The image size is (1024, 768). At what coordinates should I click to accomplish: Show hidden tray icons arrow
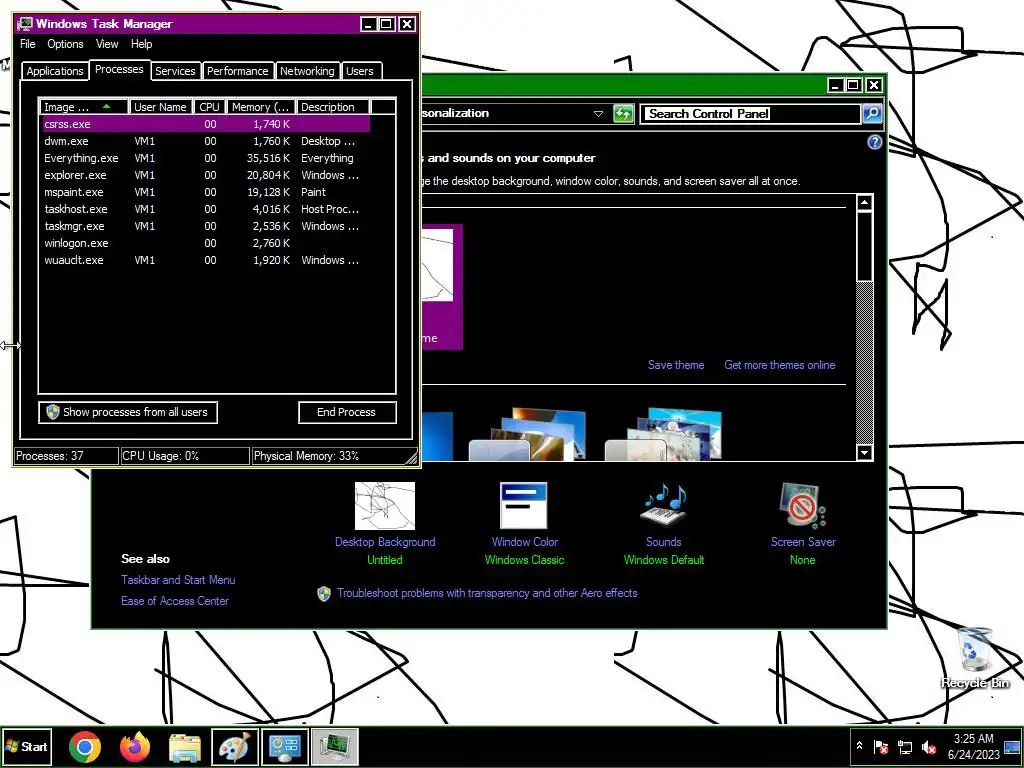pyautogui.click(x=859, y=746)
